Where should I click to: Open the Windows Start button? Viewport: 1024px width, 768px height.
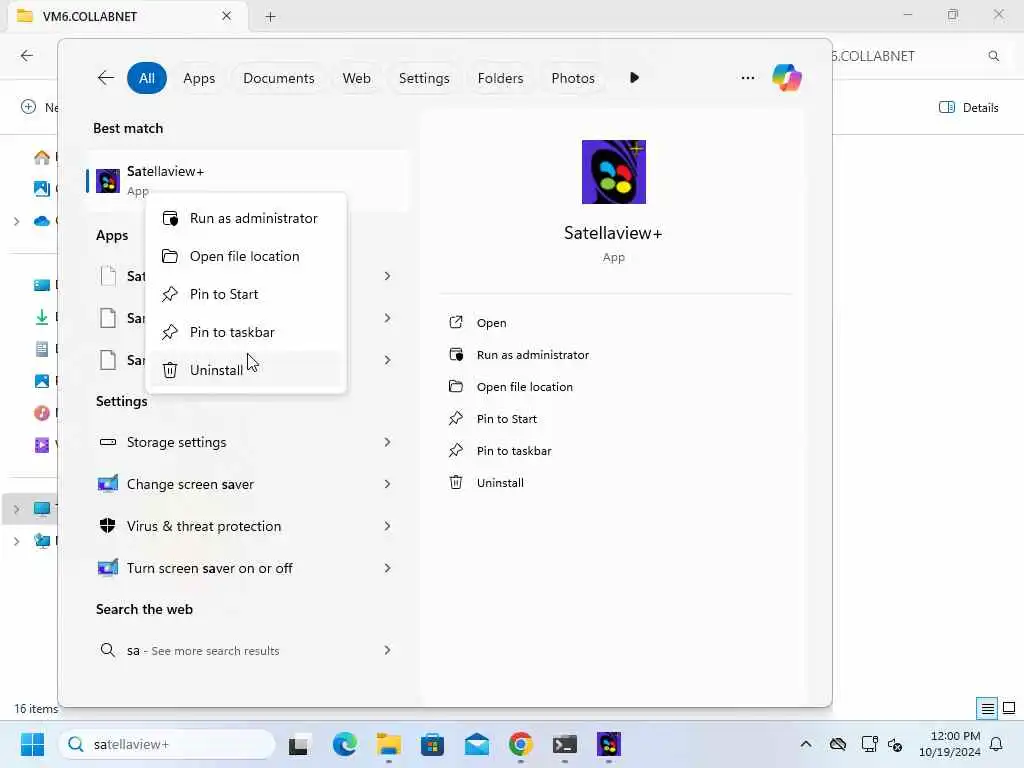(32, 744)
